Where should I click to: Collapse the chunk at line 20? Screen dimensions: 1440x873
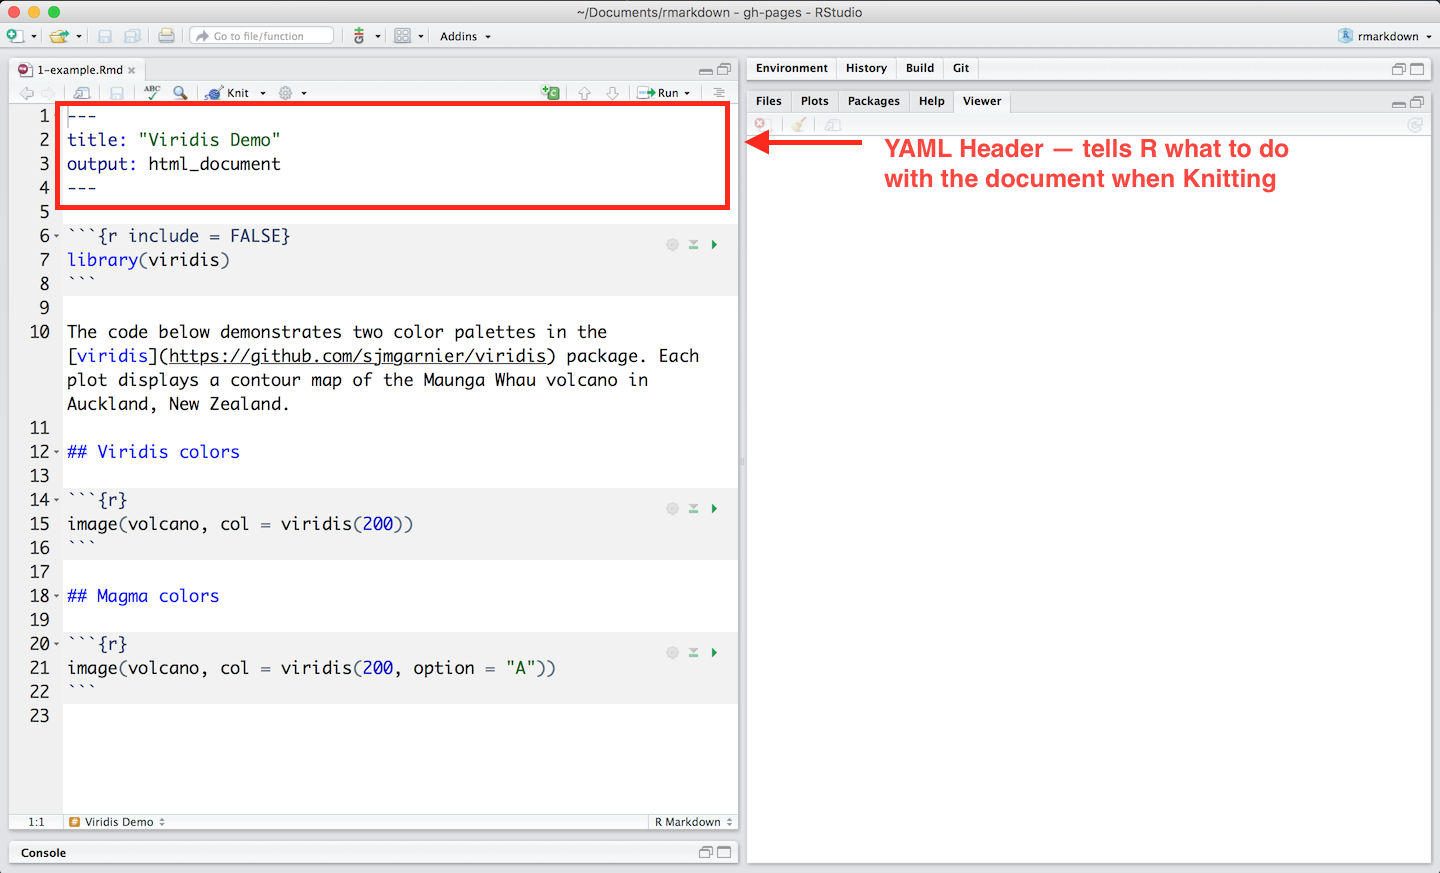56,644
